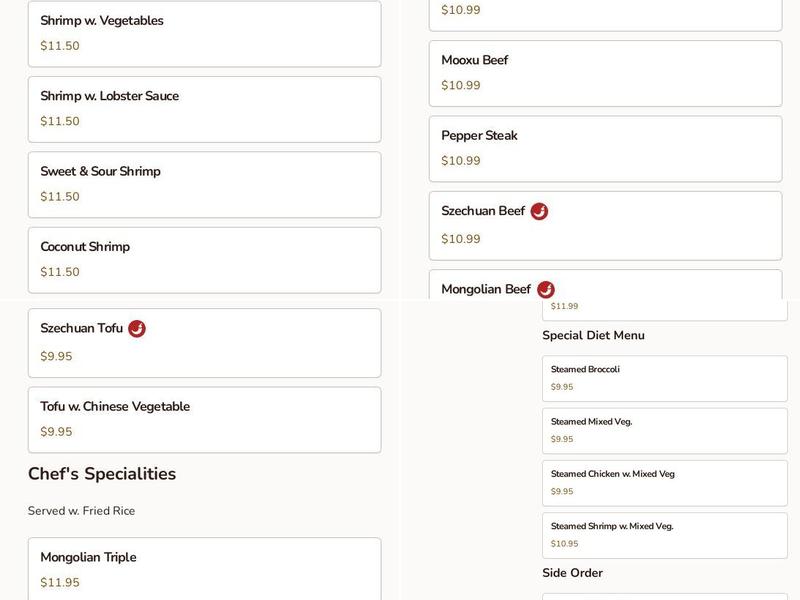The image size is (800, 600).
Task: Select Steamed Shrimp w. Mixed Veg. item
Action: tap(664, 535)
